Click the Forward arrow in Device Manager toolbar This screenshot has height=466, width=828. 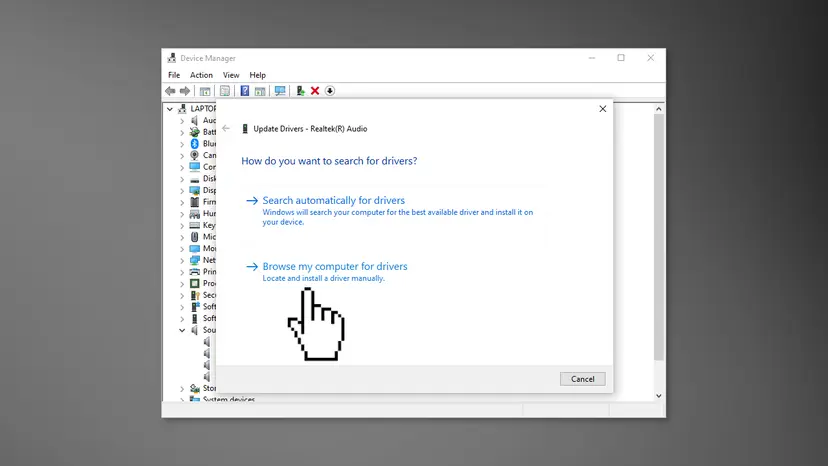(x=184, y=91)
